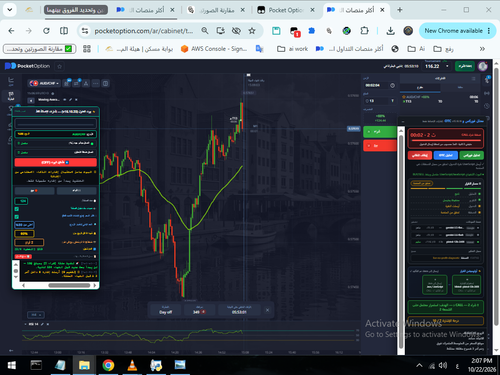Open the ai work bookmarks folder
The image size is (500, 375).
[293, 49]
